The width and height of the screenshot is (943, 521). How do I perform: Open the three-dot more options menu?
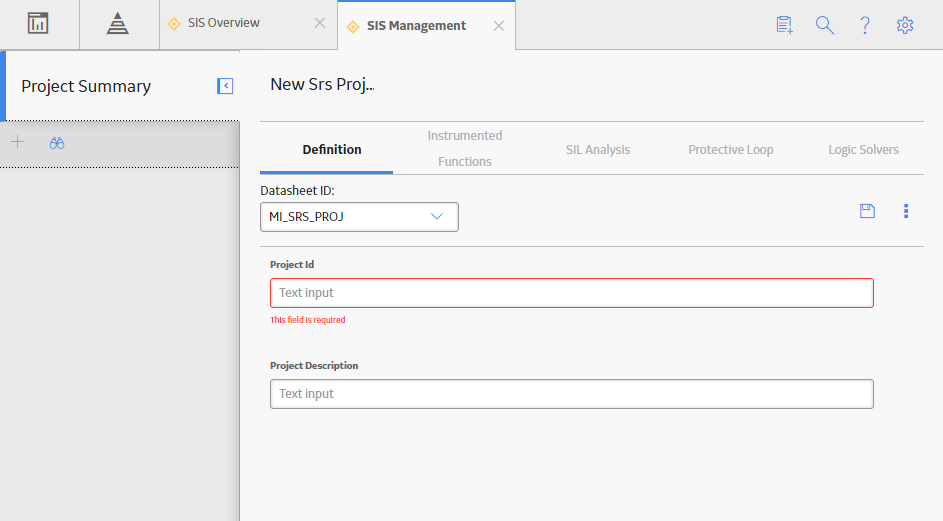click(906, 211)
